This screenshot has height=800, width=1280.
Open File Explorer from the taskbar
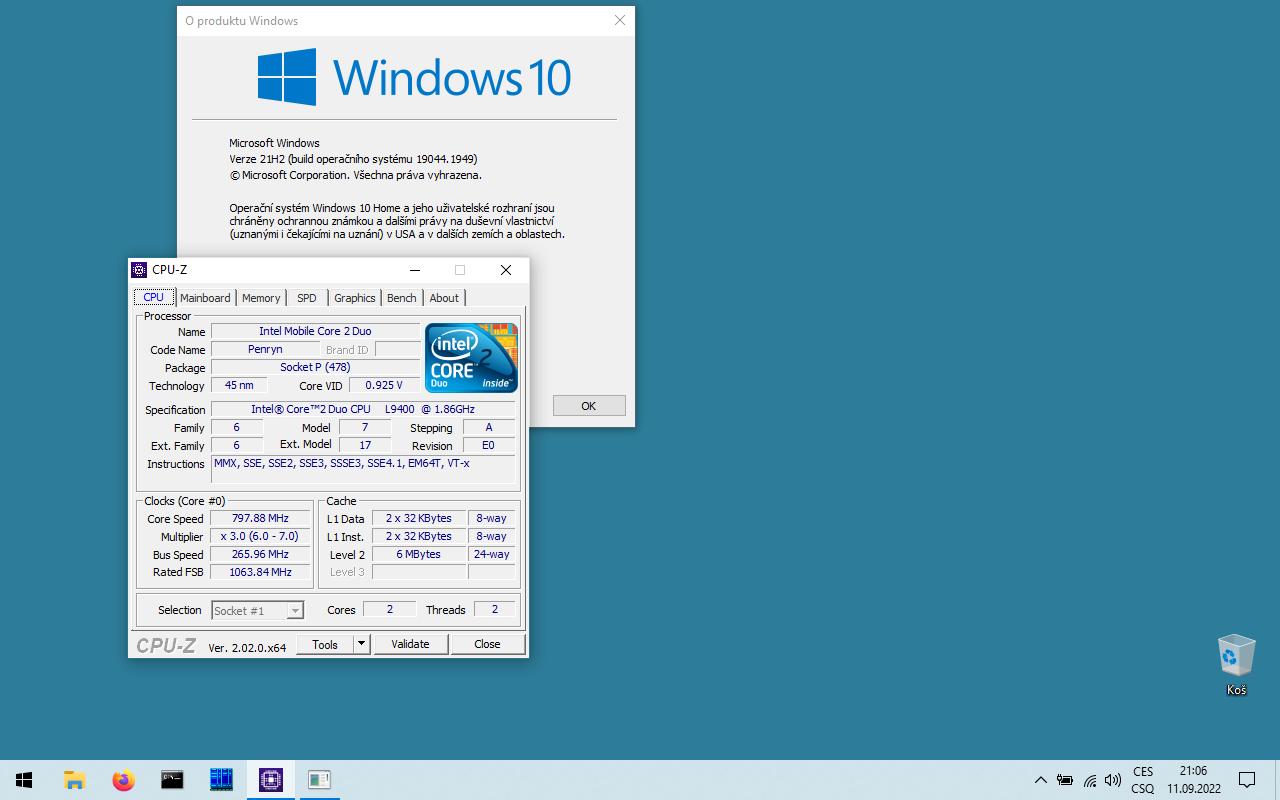(x=74, y=780)
